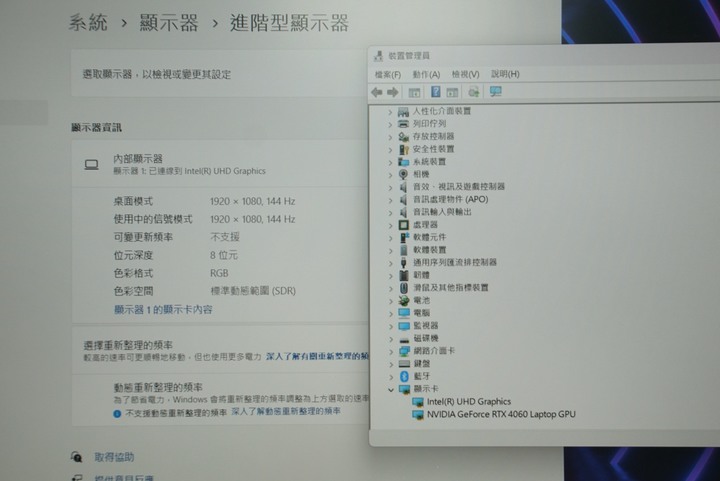Open the 檢視(V) menu in Device Manager
The height and width of the screenshot is (481, 720).
pos(465,74)
